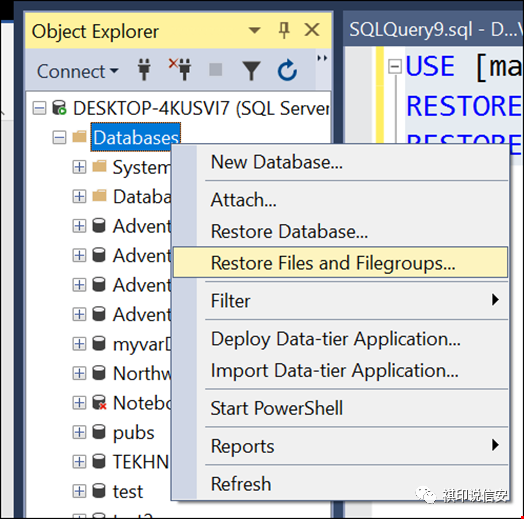Screen dimensions: 524x519
Task: Click the gray Stop square icon
Action: coord(216,70)
